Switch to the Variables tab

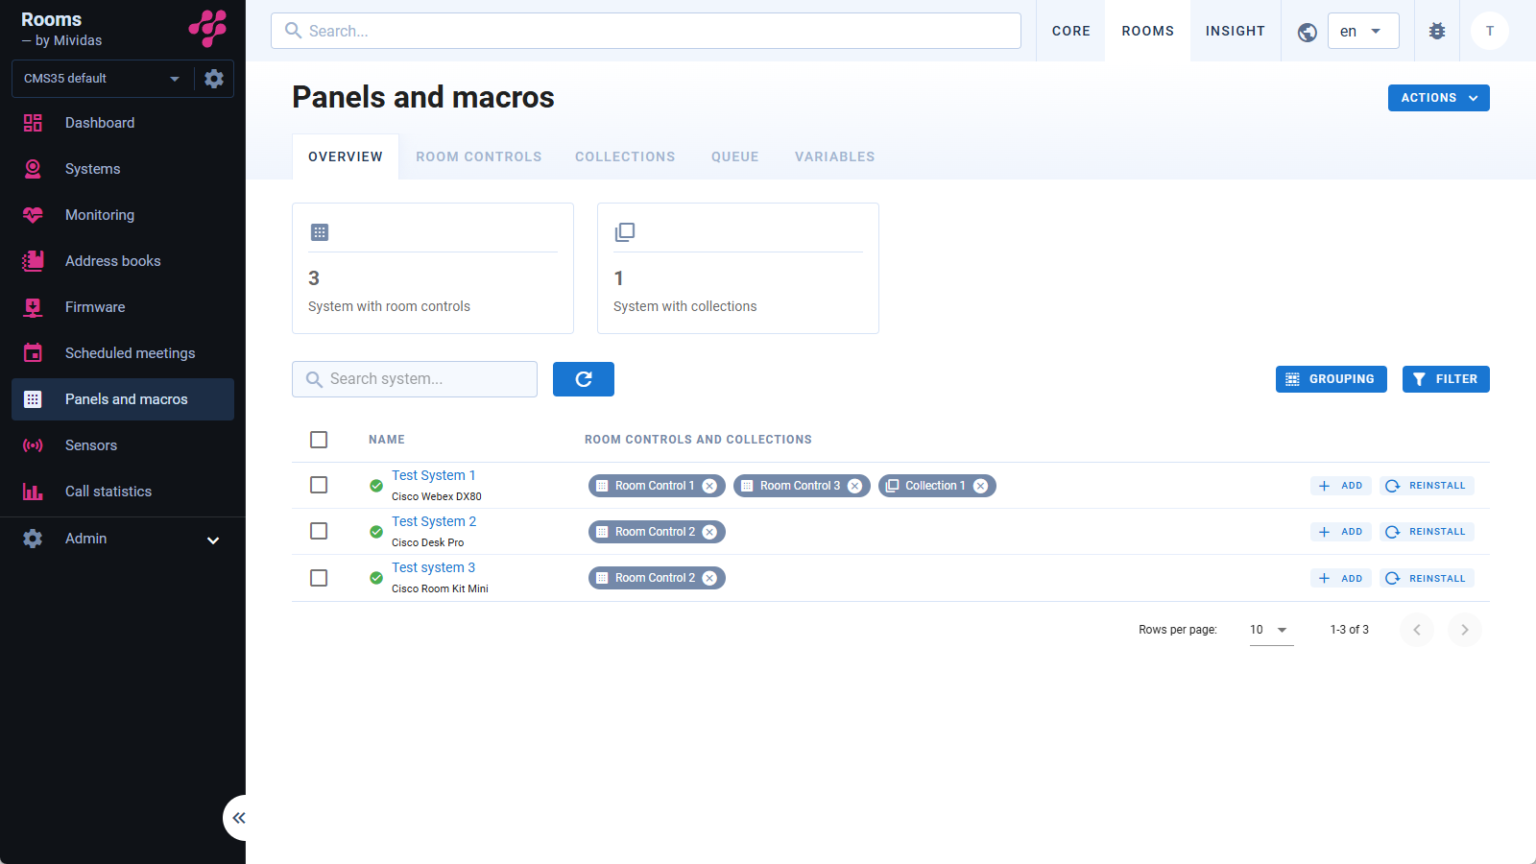pos(835,157)
